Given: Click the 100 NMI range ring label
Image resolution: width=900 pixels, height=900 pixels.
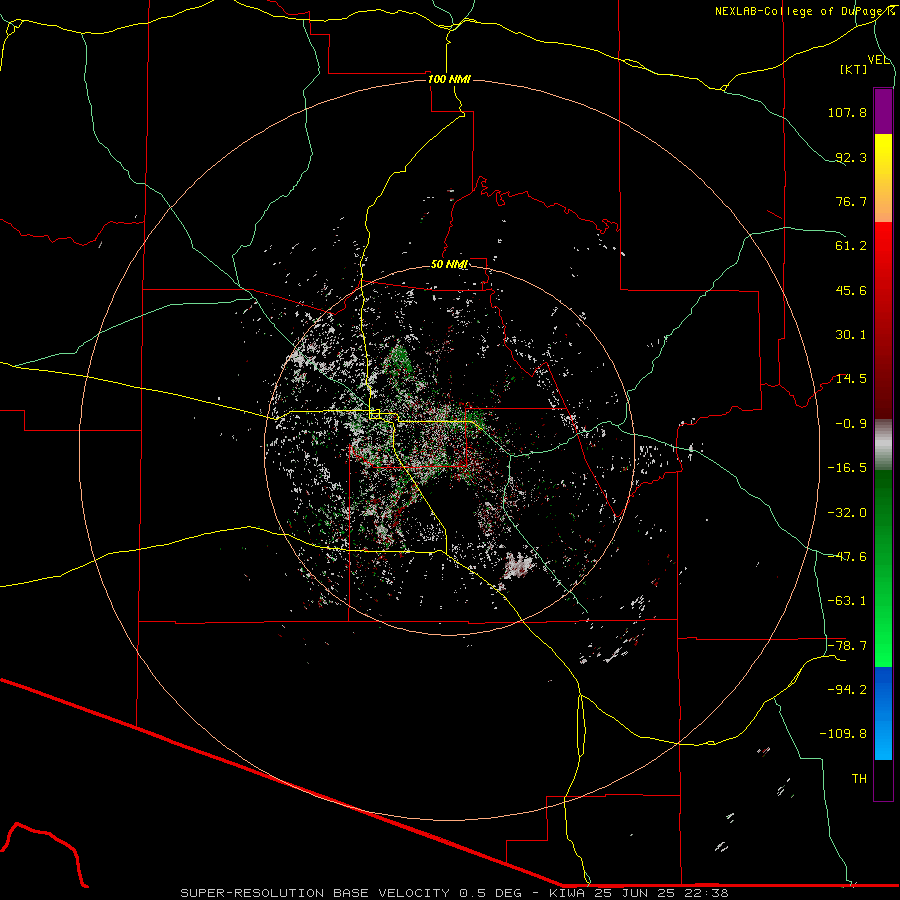Looking at the screenshot, I should coord(449,79).
